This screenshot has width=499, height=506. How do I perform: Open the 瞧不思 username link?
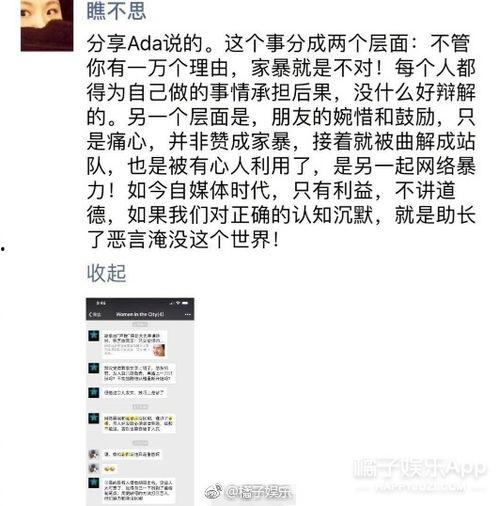point(116,10)
